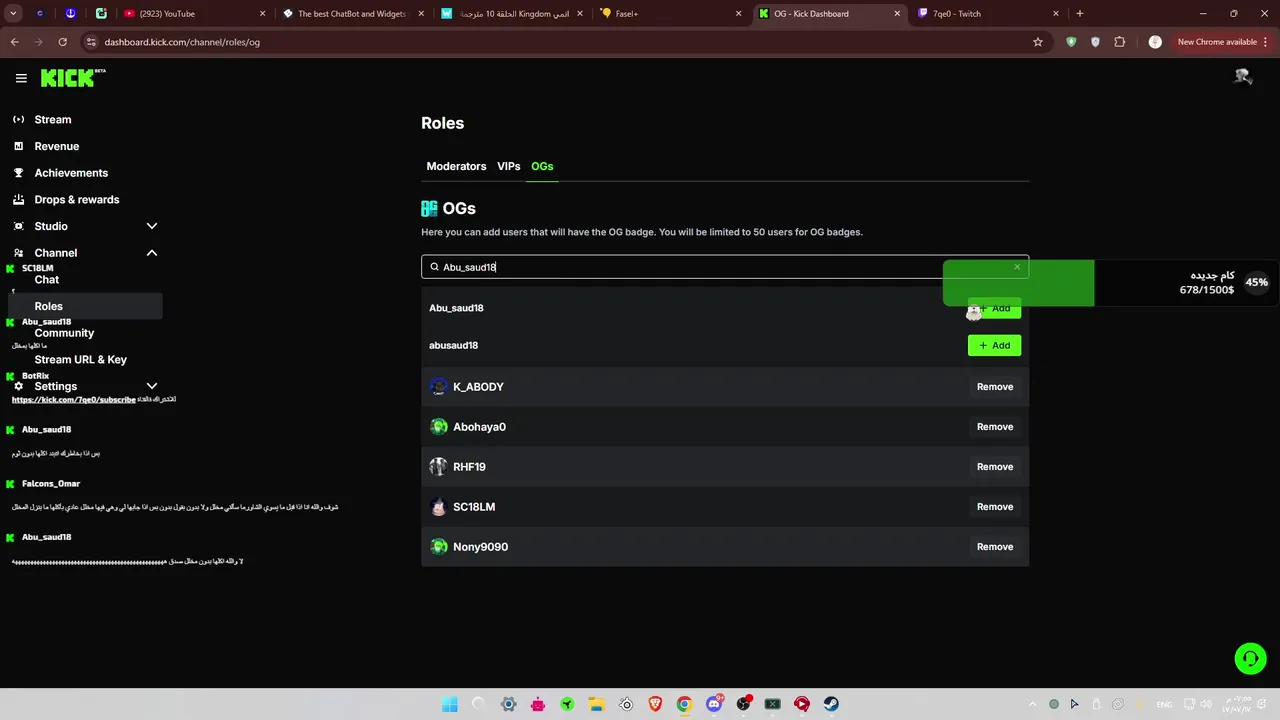Remove Abohaya0 from OGs
This screenshot has height=720, width=1280.
(x=995, y=427)
